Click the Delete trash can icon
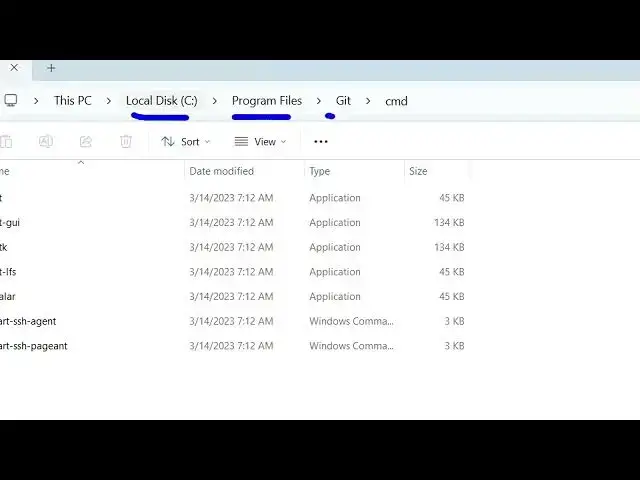The image size is (640, 480). [x=126, y=141]
